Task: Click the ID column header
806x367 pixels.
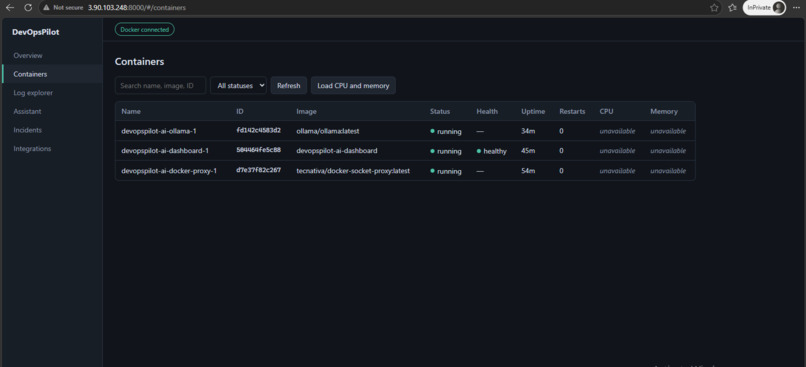Action: tap(240, 111)
